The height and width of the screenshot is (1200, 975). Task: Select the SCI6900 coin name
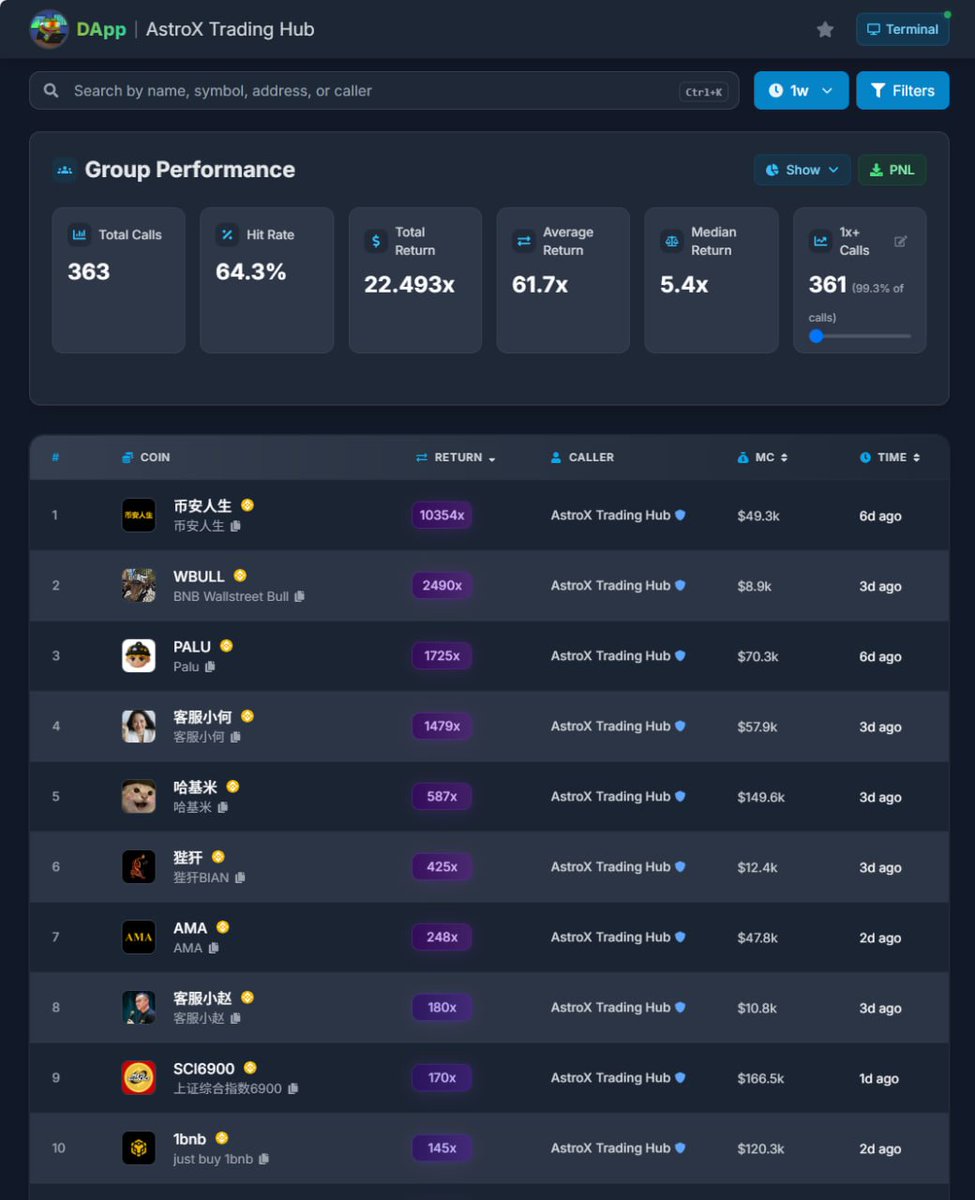pyautogui.click(x=204, y=1068)
